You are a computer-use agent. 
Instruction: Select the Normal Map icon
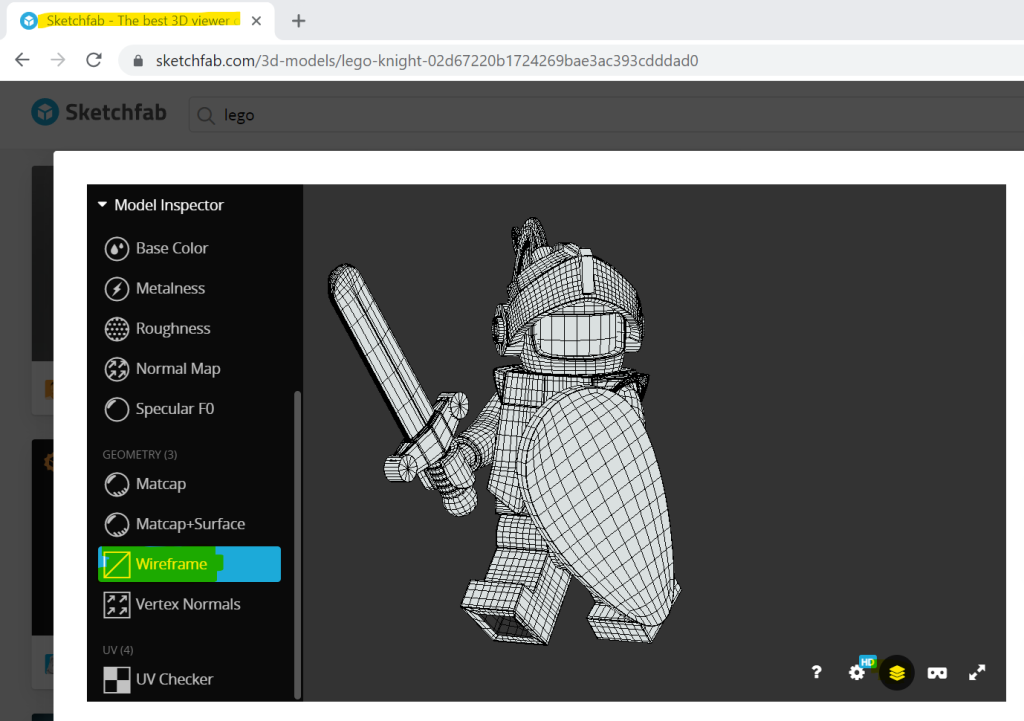pos(117,369)
